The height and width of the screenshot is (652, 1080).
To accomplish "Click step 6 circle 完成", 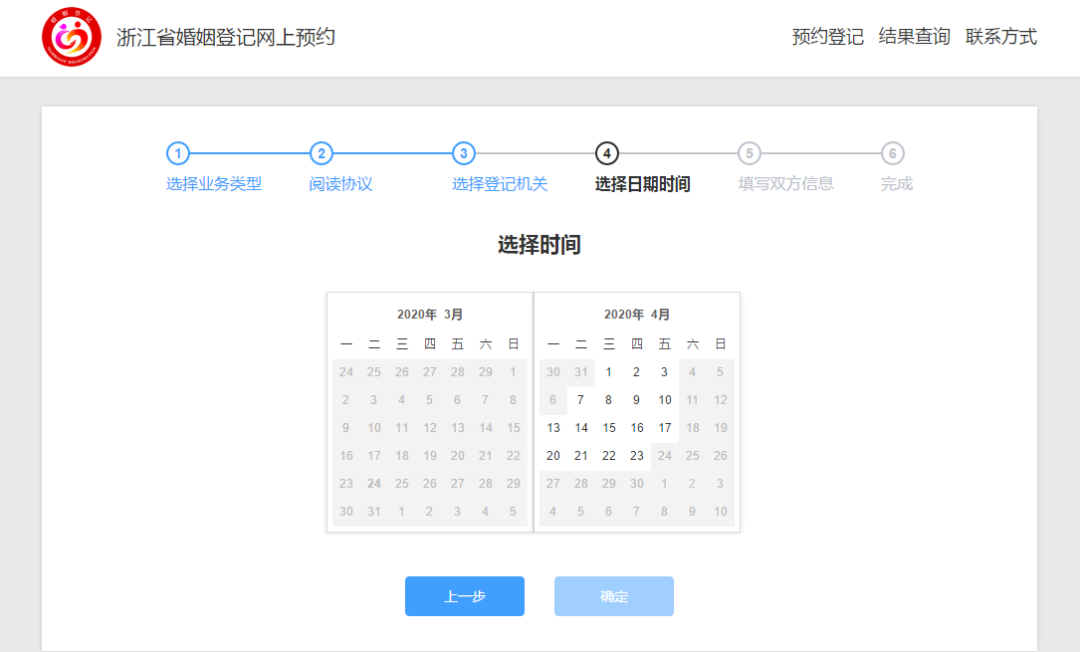I will [x=892, y=153].
